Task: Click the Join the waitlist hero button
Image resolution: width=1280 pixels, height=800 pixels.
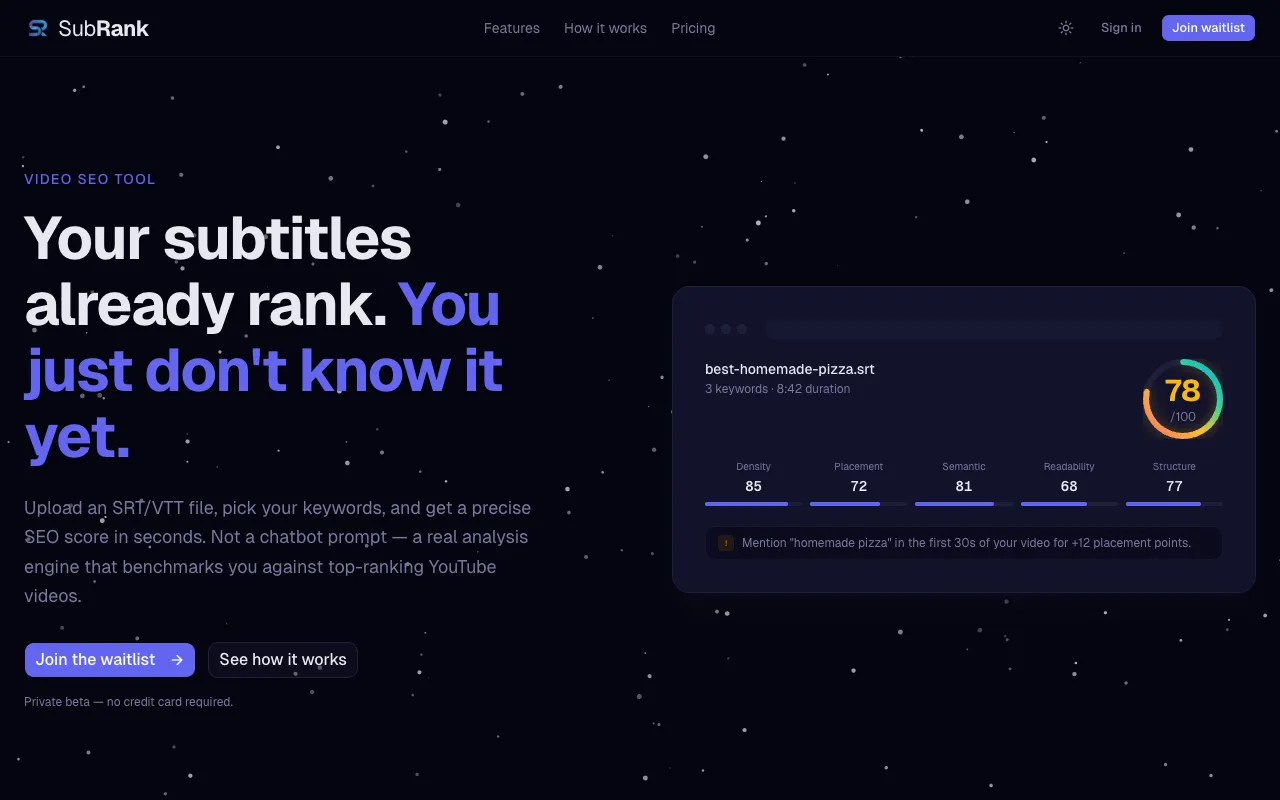Action: point(110,660)
